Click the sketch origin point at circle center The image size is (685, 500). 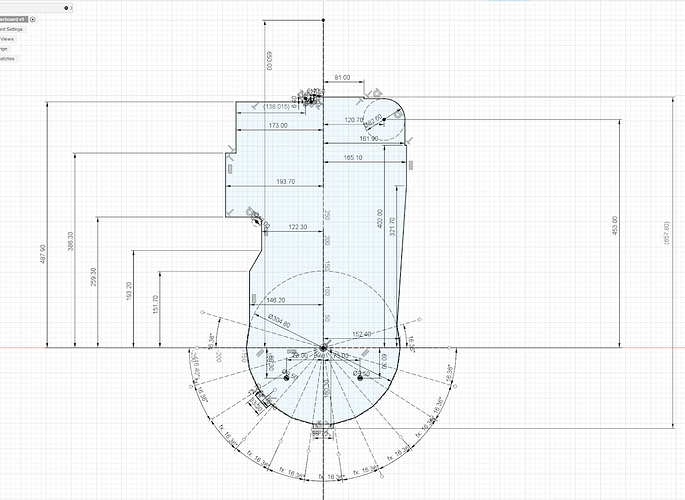tap(323, 348)
